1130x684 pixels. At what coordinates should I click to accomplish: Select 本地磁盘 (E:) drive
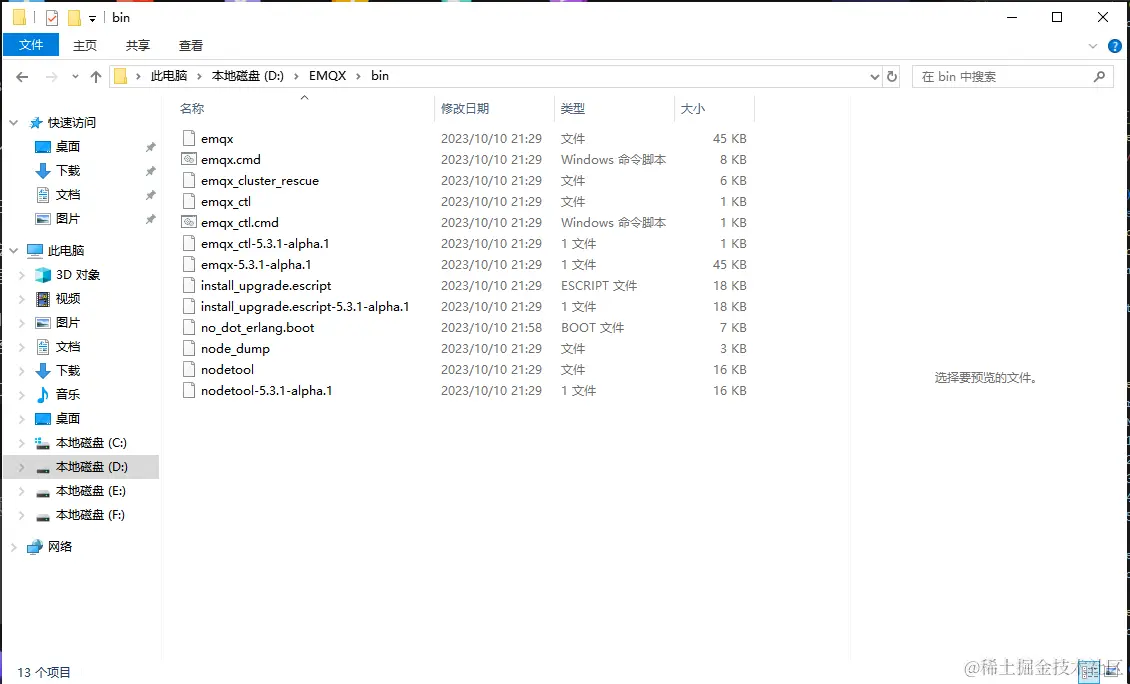[x=91, y=491]
